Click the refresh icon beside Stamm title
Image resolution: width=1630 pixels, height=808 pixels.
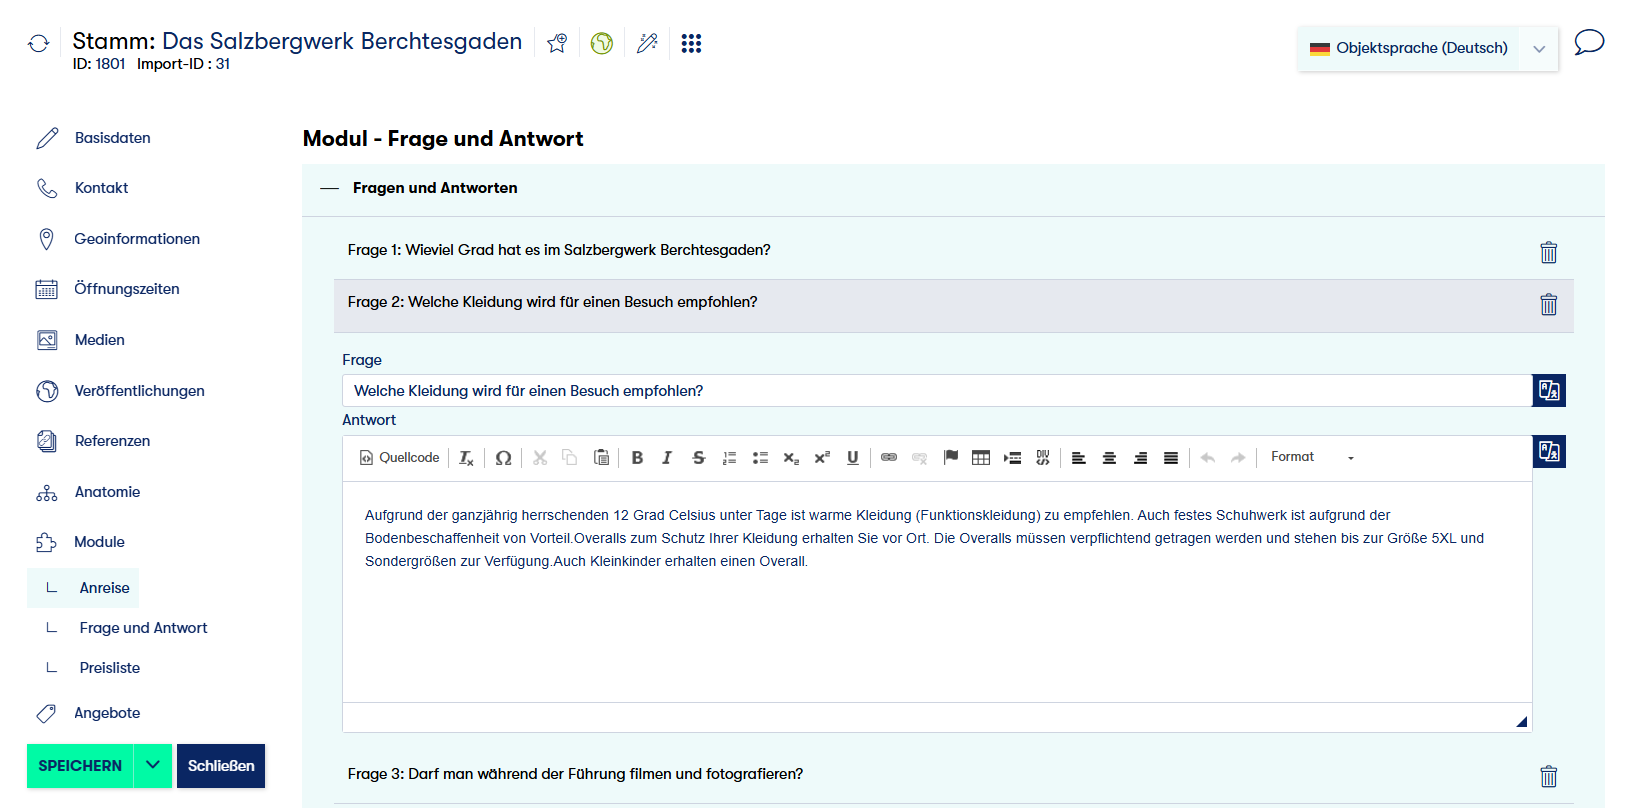coord(38,43)
